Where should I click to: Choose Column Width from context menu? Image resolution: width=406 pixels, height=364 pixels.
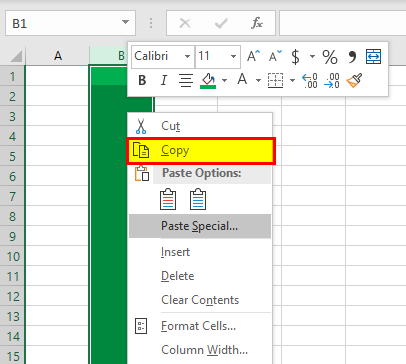point(200,350)
